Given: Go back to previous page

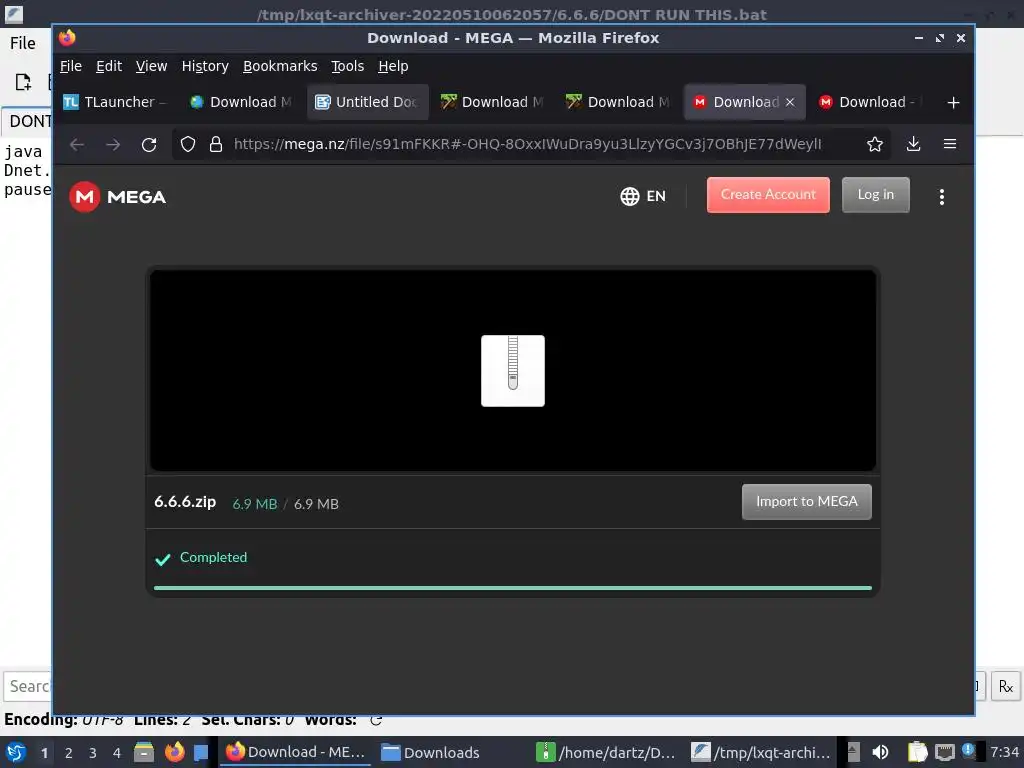Looking at the screenshot, I should 77,144.
